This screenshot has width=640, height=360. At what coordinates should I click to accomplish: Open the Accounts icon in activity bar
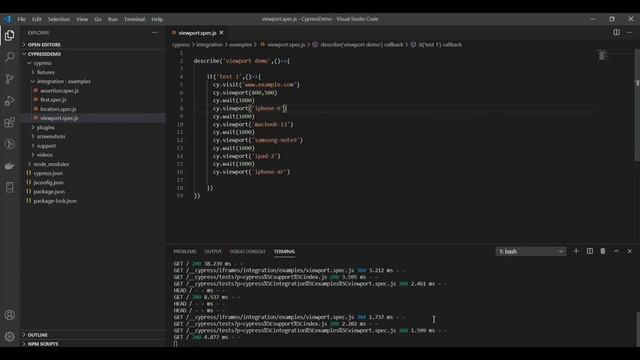pos(9,315)
